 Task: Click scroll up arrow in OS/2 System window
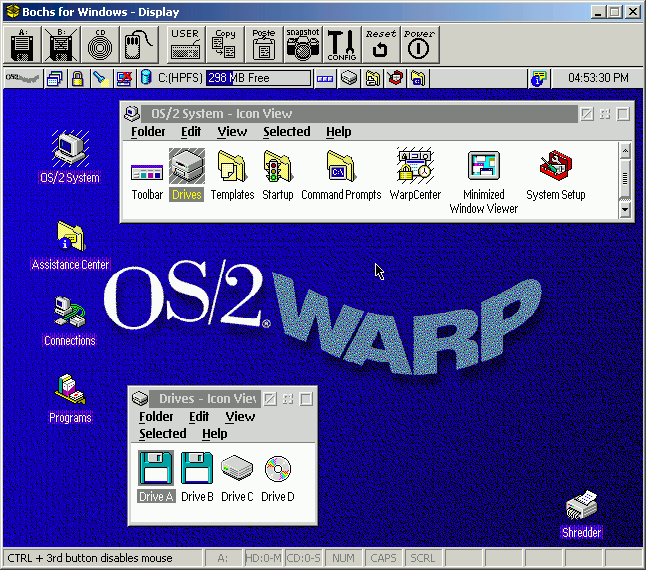pyautogui.click(x=625, y=151)
